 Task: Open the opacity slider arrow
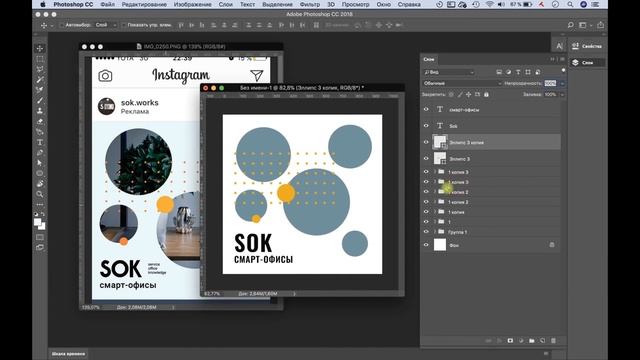562,83
